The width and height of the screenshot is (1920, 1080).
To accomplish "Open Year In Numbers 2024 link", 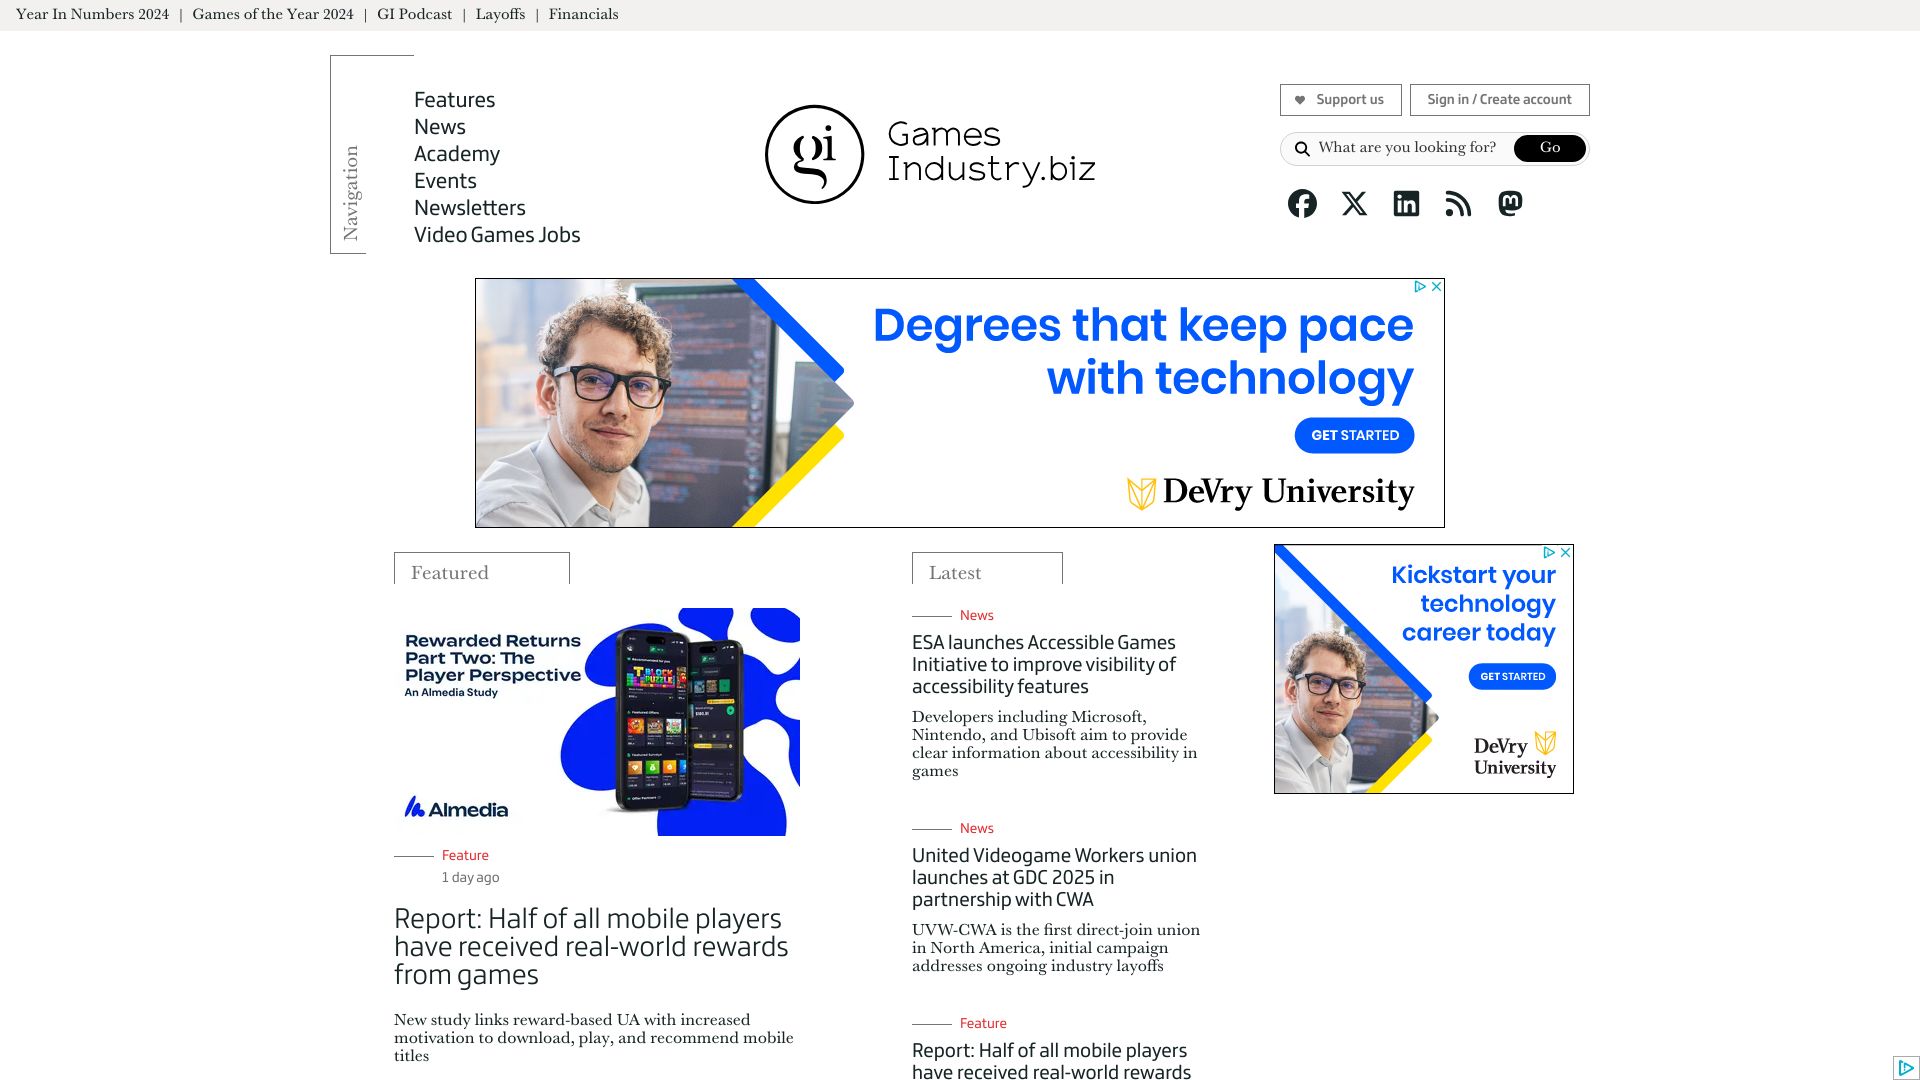I will click(92, 15).
